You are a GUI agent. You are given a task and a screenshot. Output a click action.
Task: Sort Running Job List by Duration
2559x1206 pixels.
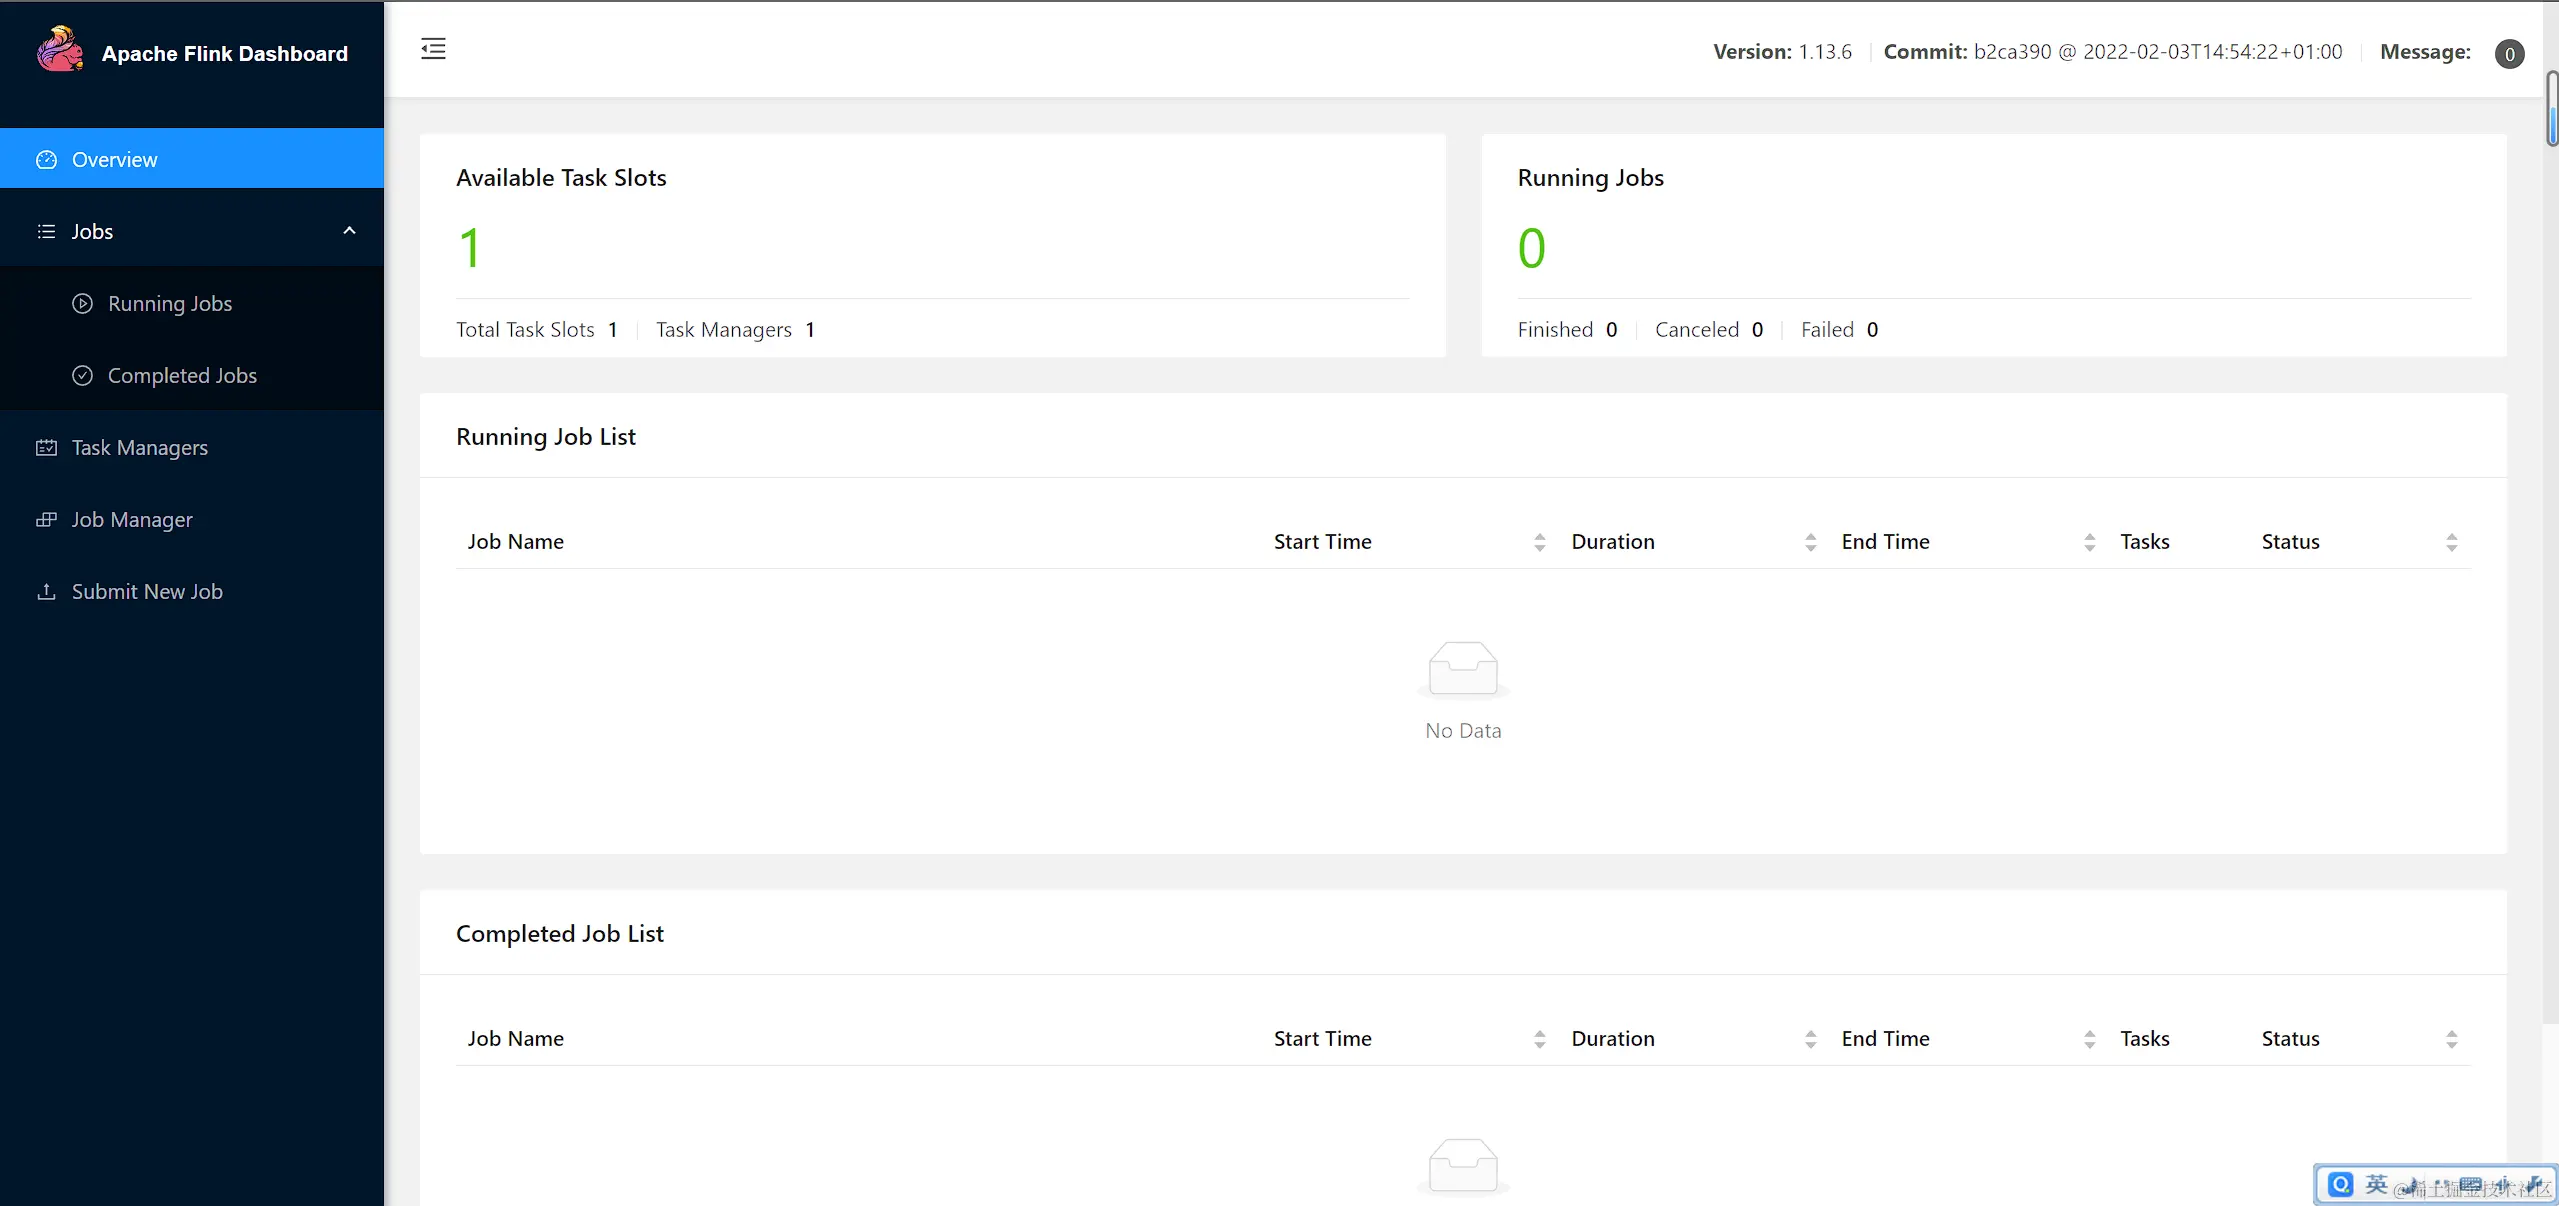[1810, 542]
